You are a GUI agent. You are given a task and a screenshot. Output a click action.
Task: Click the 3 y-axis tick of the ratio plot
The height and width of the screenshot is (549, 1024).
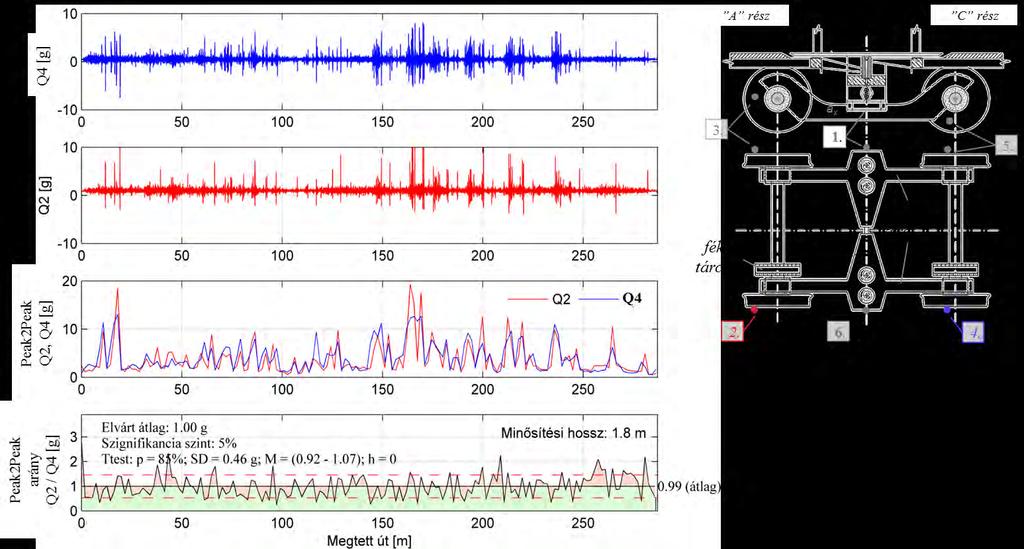coord(73,437)
